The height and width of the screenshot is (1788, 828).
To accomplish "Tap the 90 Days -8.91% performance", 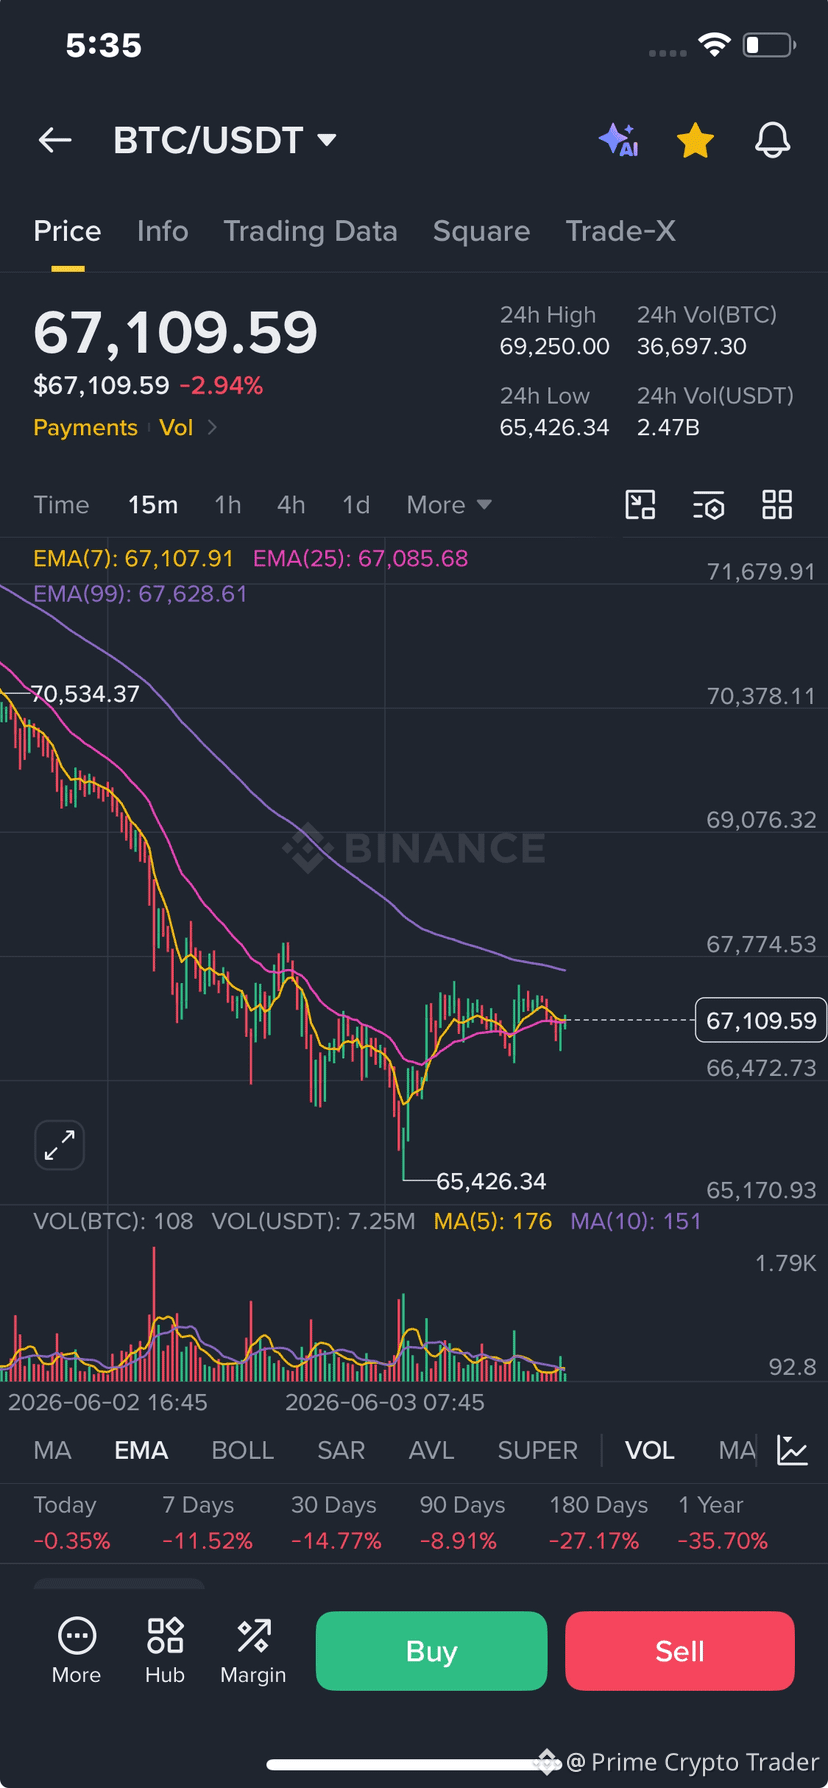I will pyautogui.click(x=462, y=1523).
